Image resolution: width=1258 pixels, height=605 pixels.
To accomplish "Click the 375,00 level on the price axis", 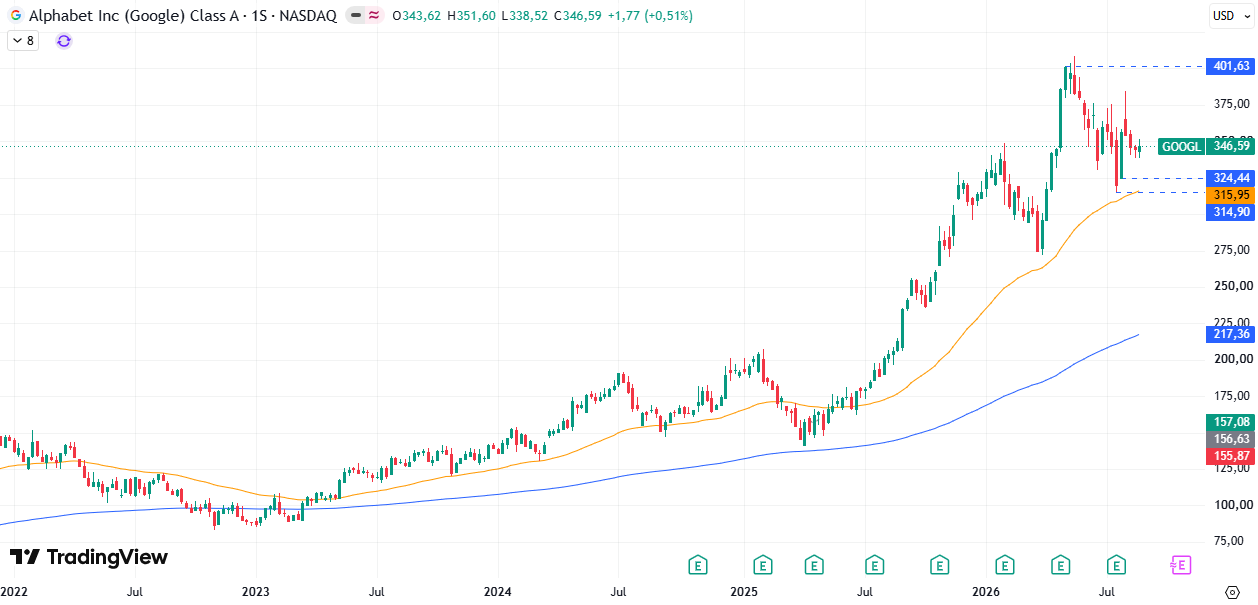I will (x=1232, y=103).
